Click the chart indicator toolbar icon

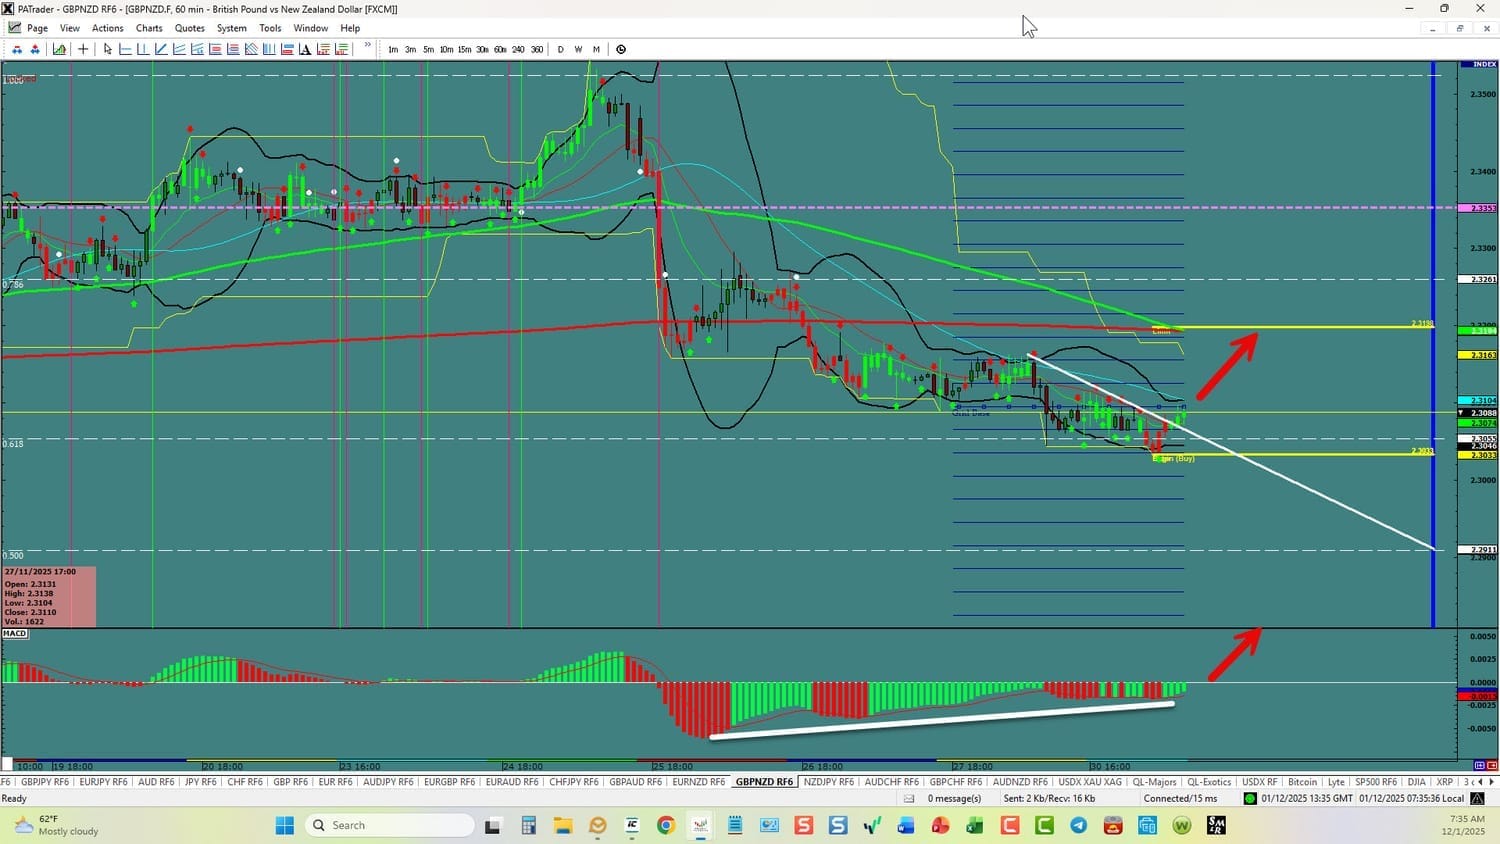coord(60,49)
